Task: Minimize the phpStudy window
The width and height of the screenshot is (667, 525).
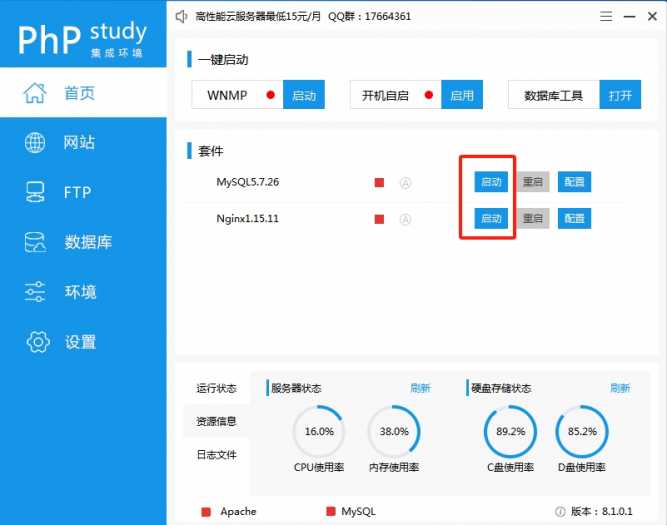Action: coord(629,17)
